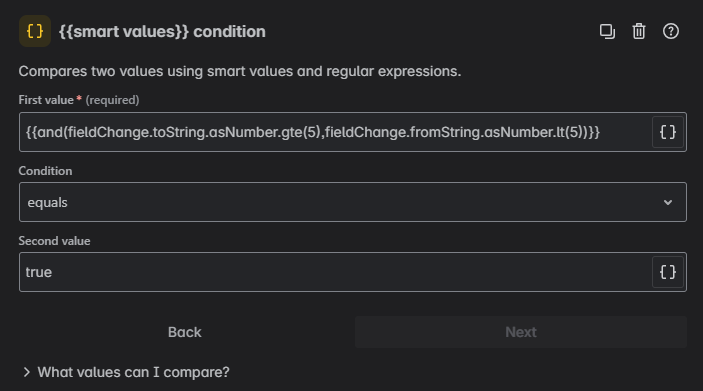The width and height of the screenshot is (703, 391).
Task: Open smart value picker for First value
Action: pyautogui.click(x=668, y=132)
